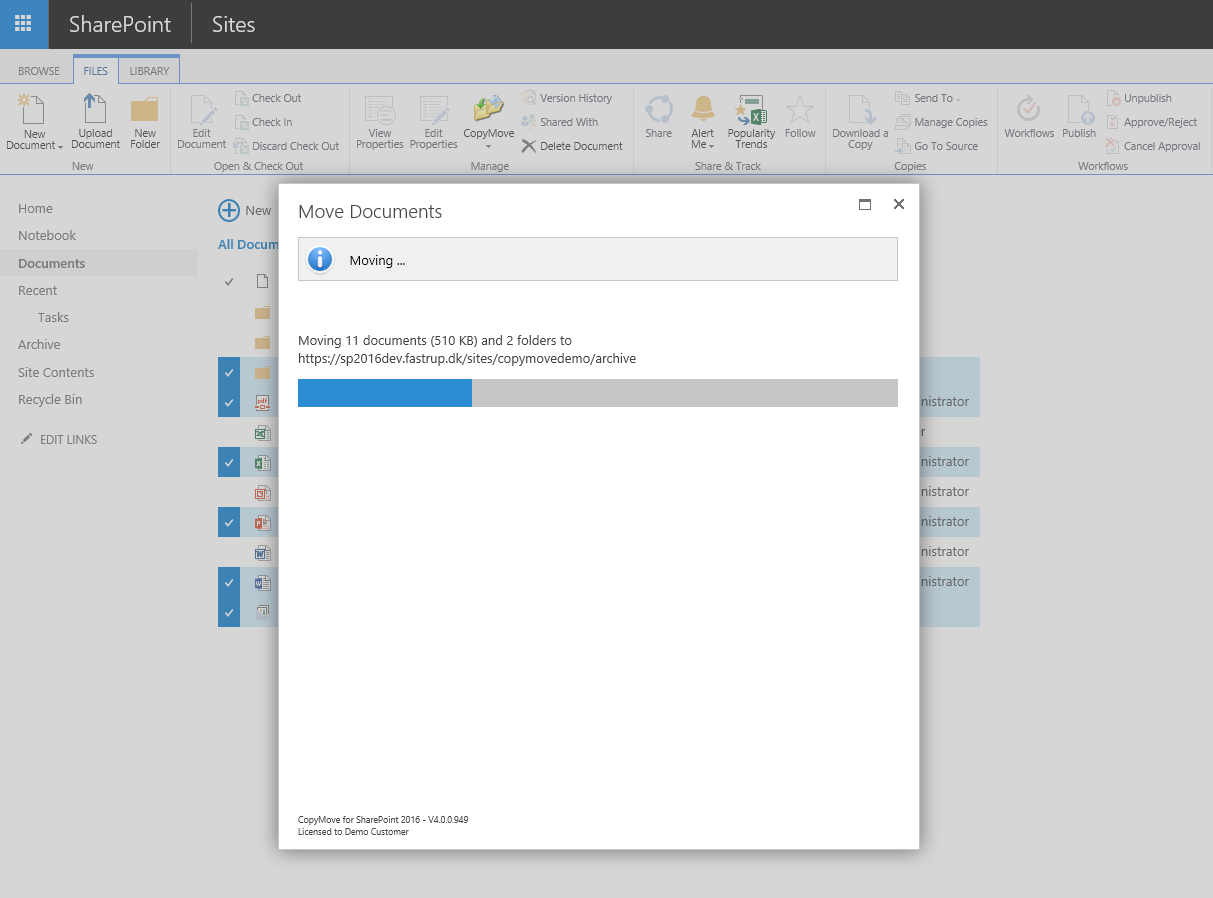Click the Follow star icon
The image size is (1213, 898).
point(800,110)
